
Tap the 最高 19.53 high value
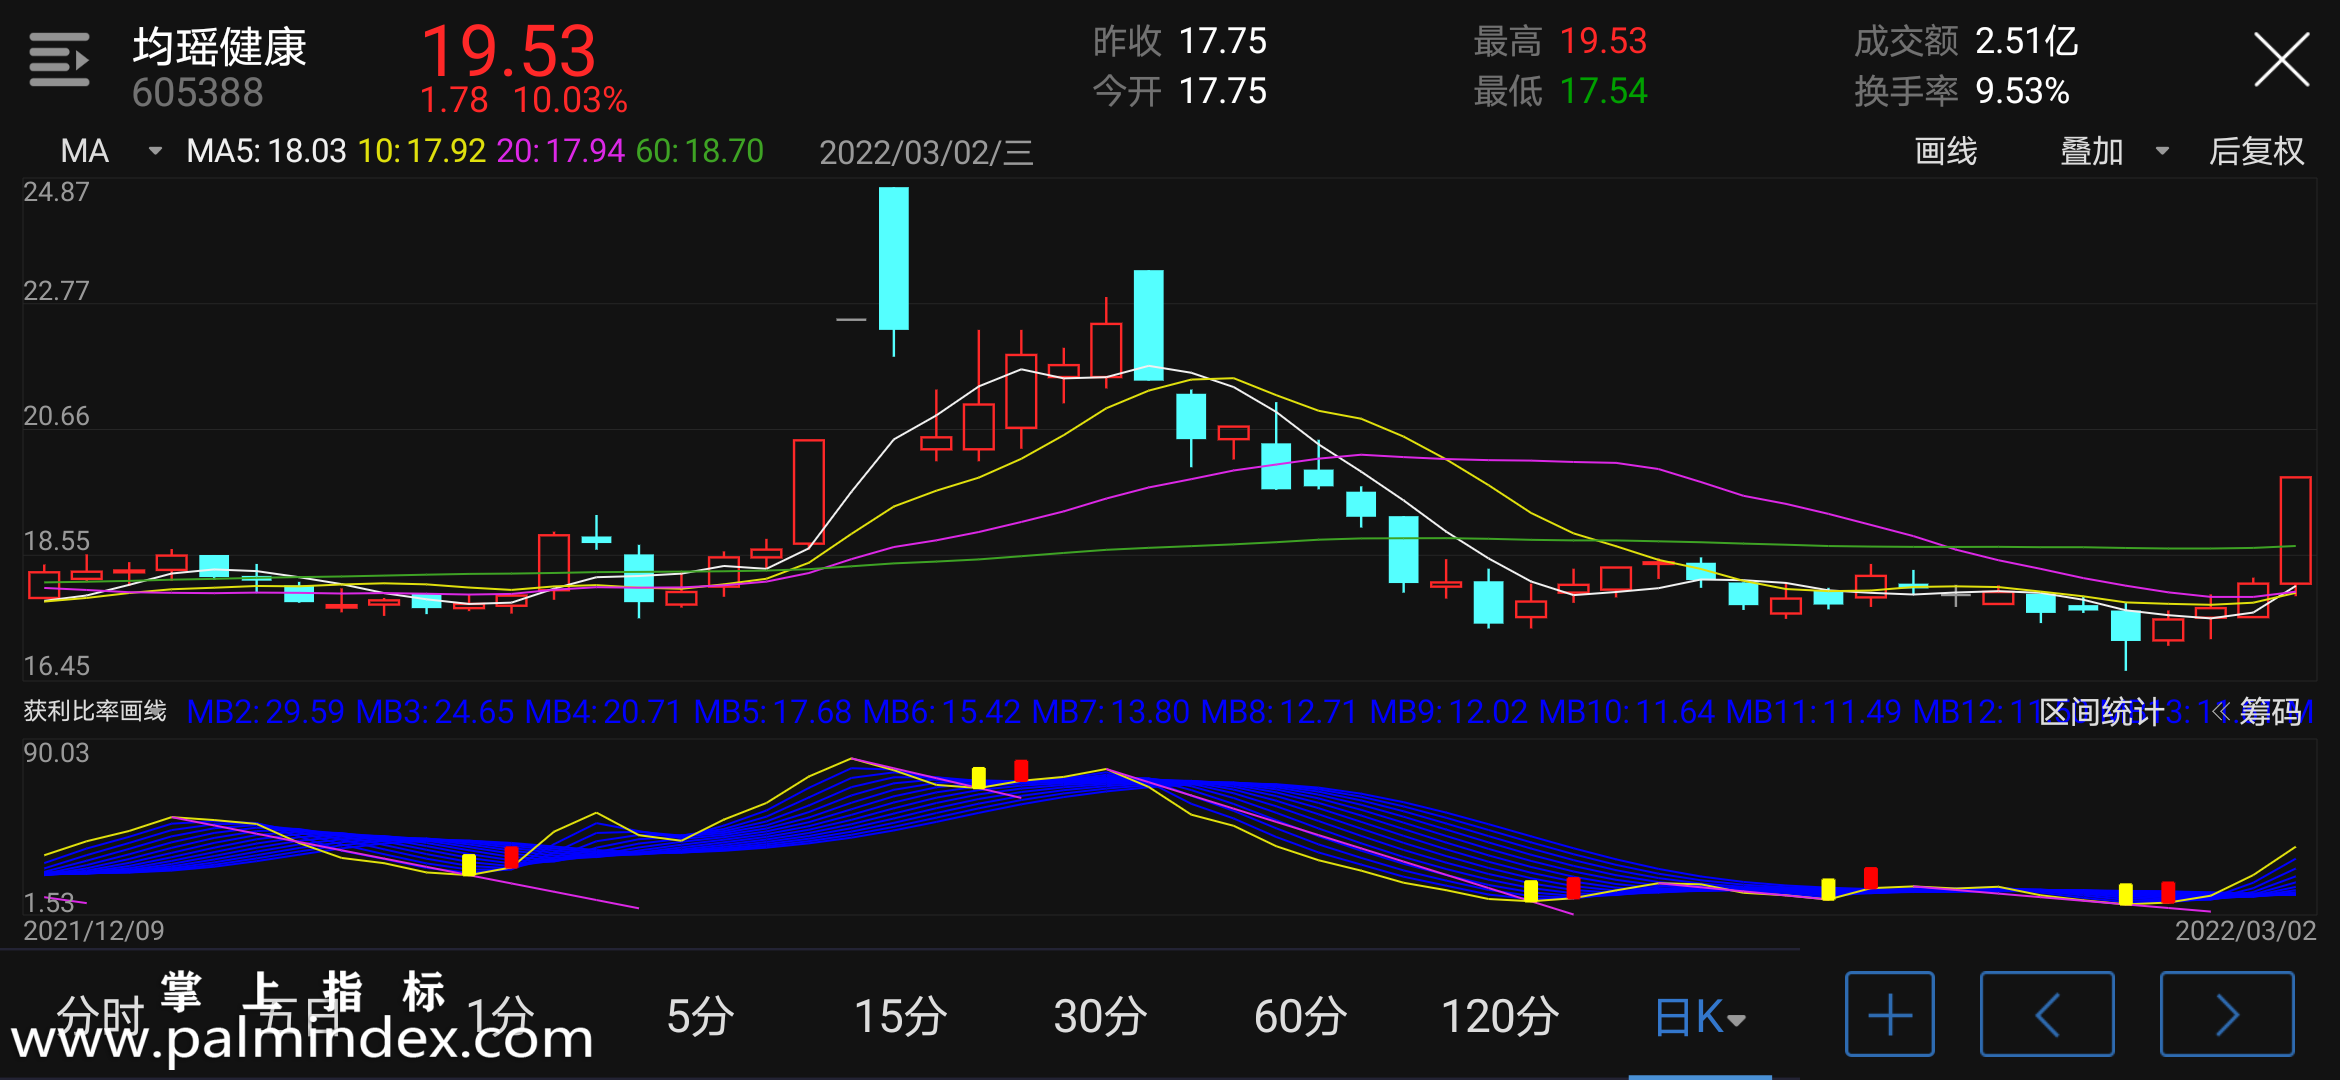(1560, 42)
